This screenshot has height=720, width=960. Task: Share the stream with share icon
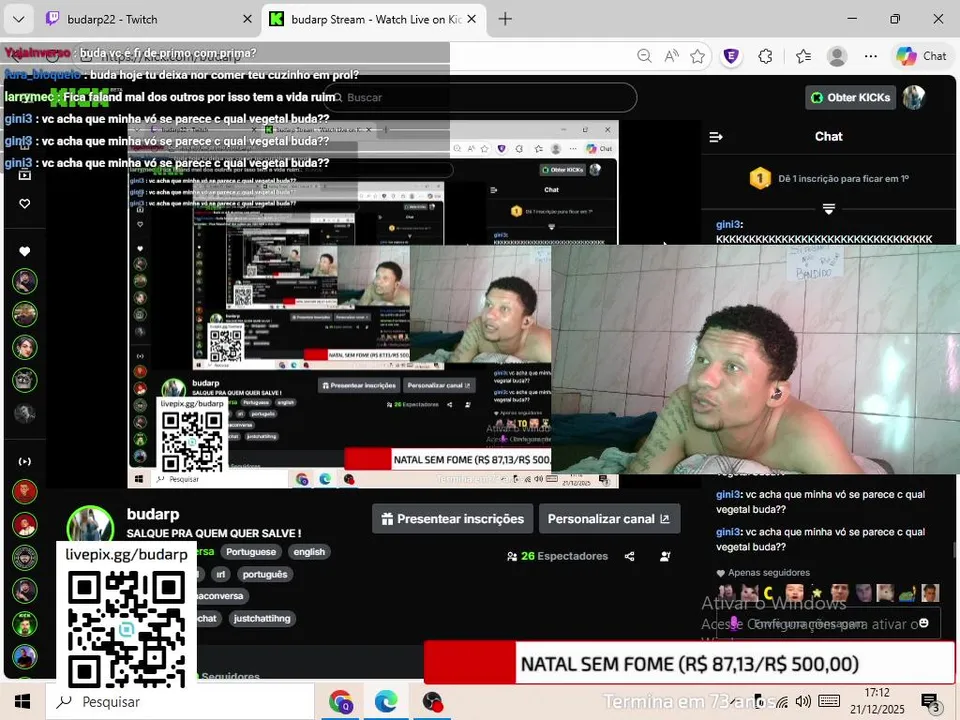[629, 557]
